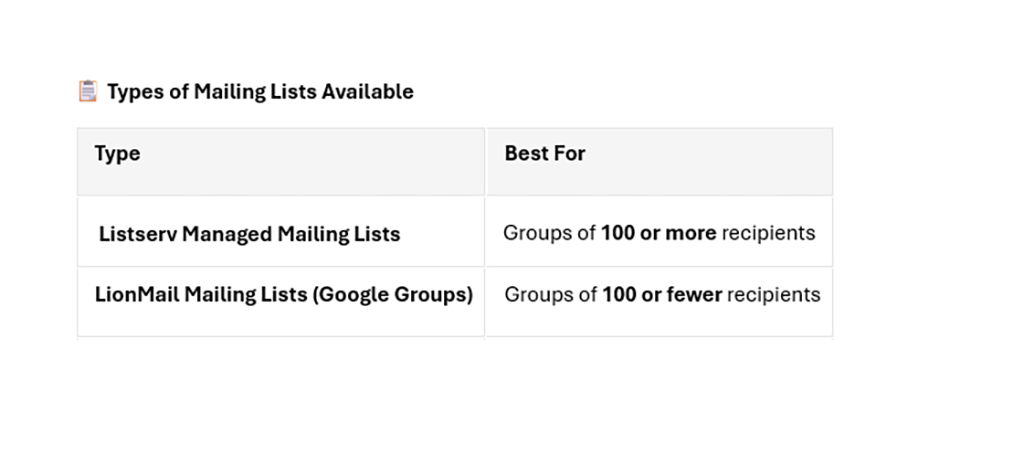Click "recipients" in the LionMail row
1024x466 pixels.
coord(773,295)
